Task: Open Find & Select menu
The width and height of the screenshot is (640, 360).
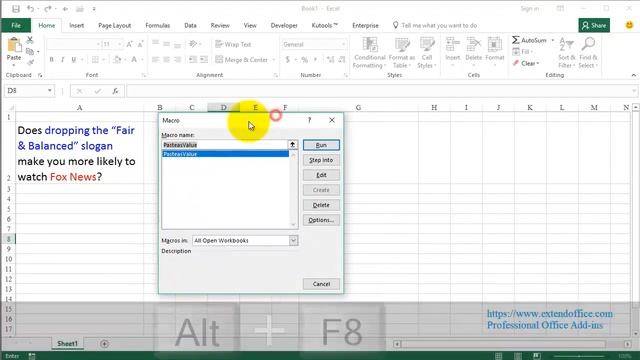Action: (588, 52)
